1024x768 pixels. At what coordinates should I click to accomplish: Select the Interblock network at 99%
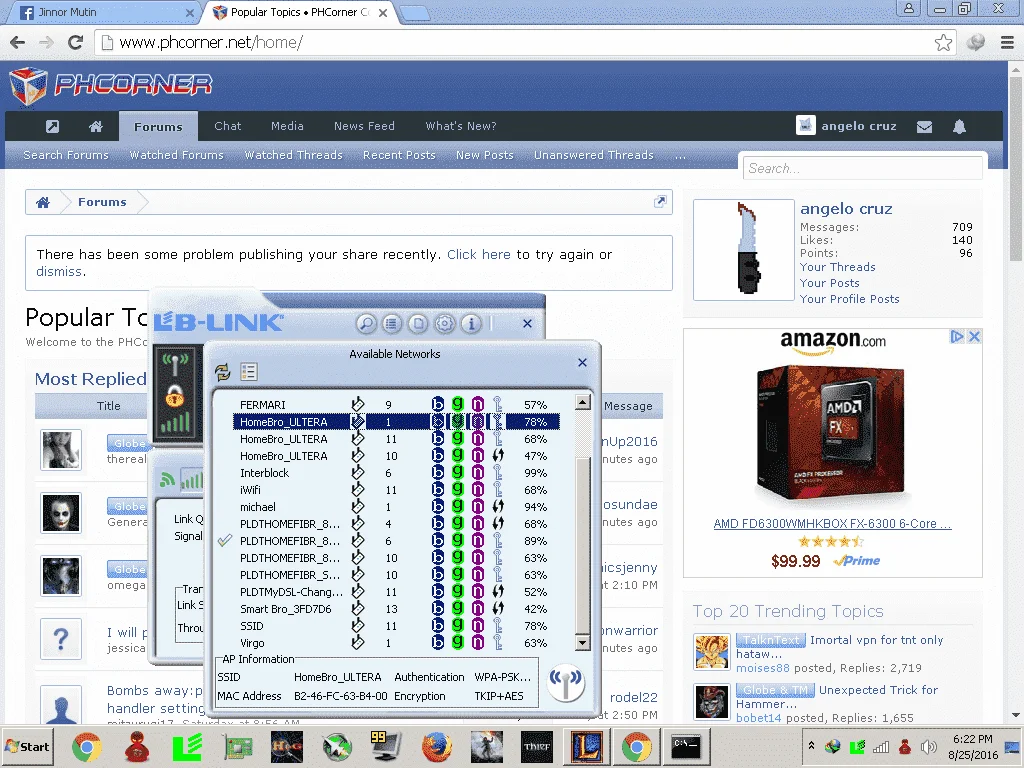pos(396,473)
